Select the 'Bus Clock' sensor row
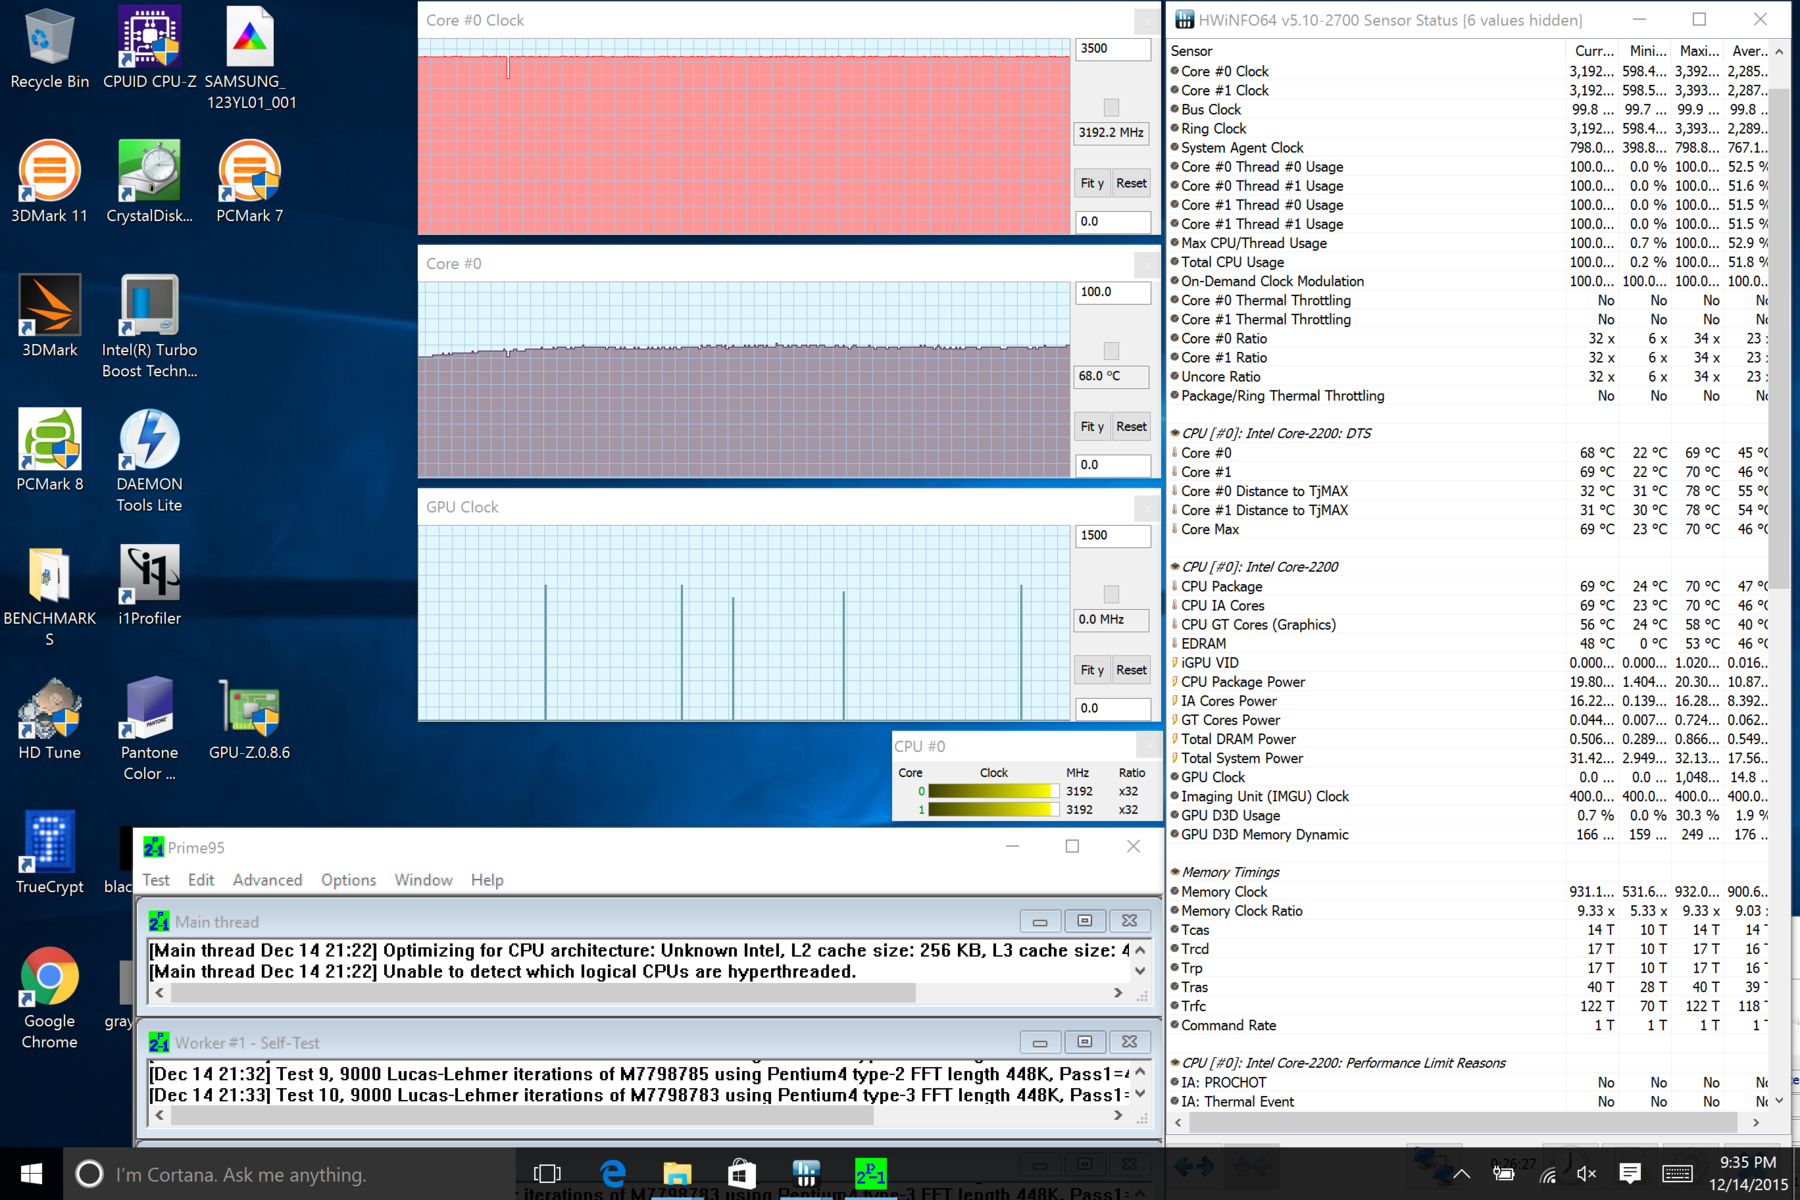 click(x=1469, y=110)
